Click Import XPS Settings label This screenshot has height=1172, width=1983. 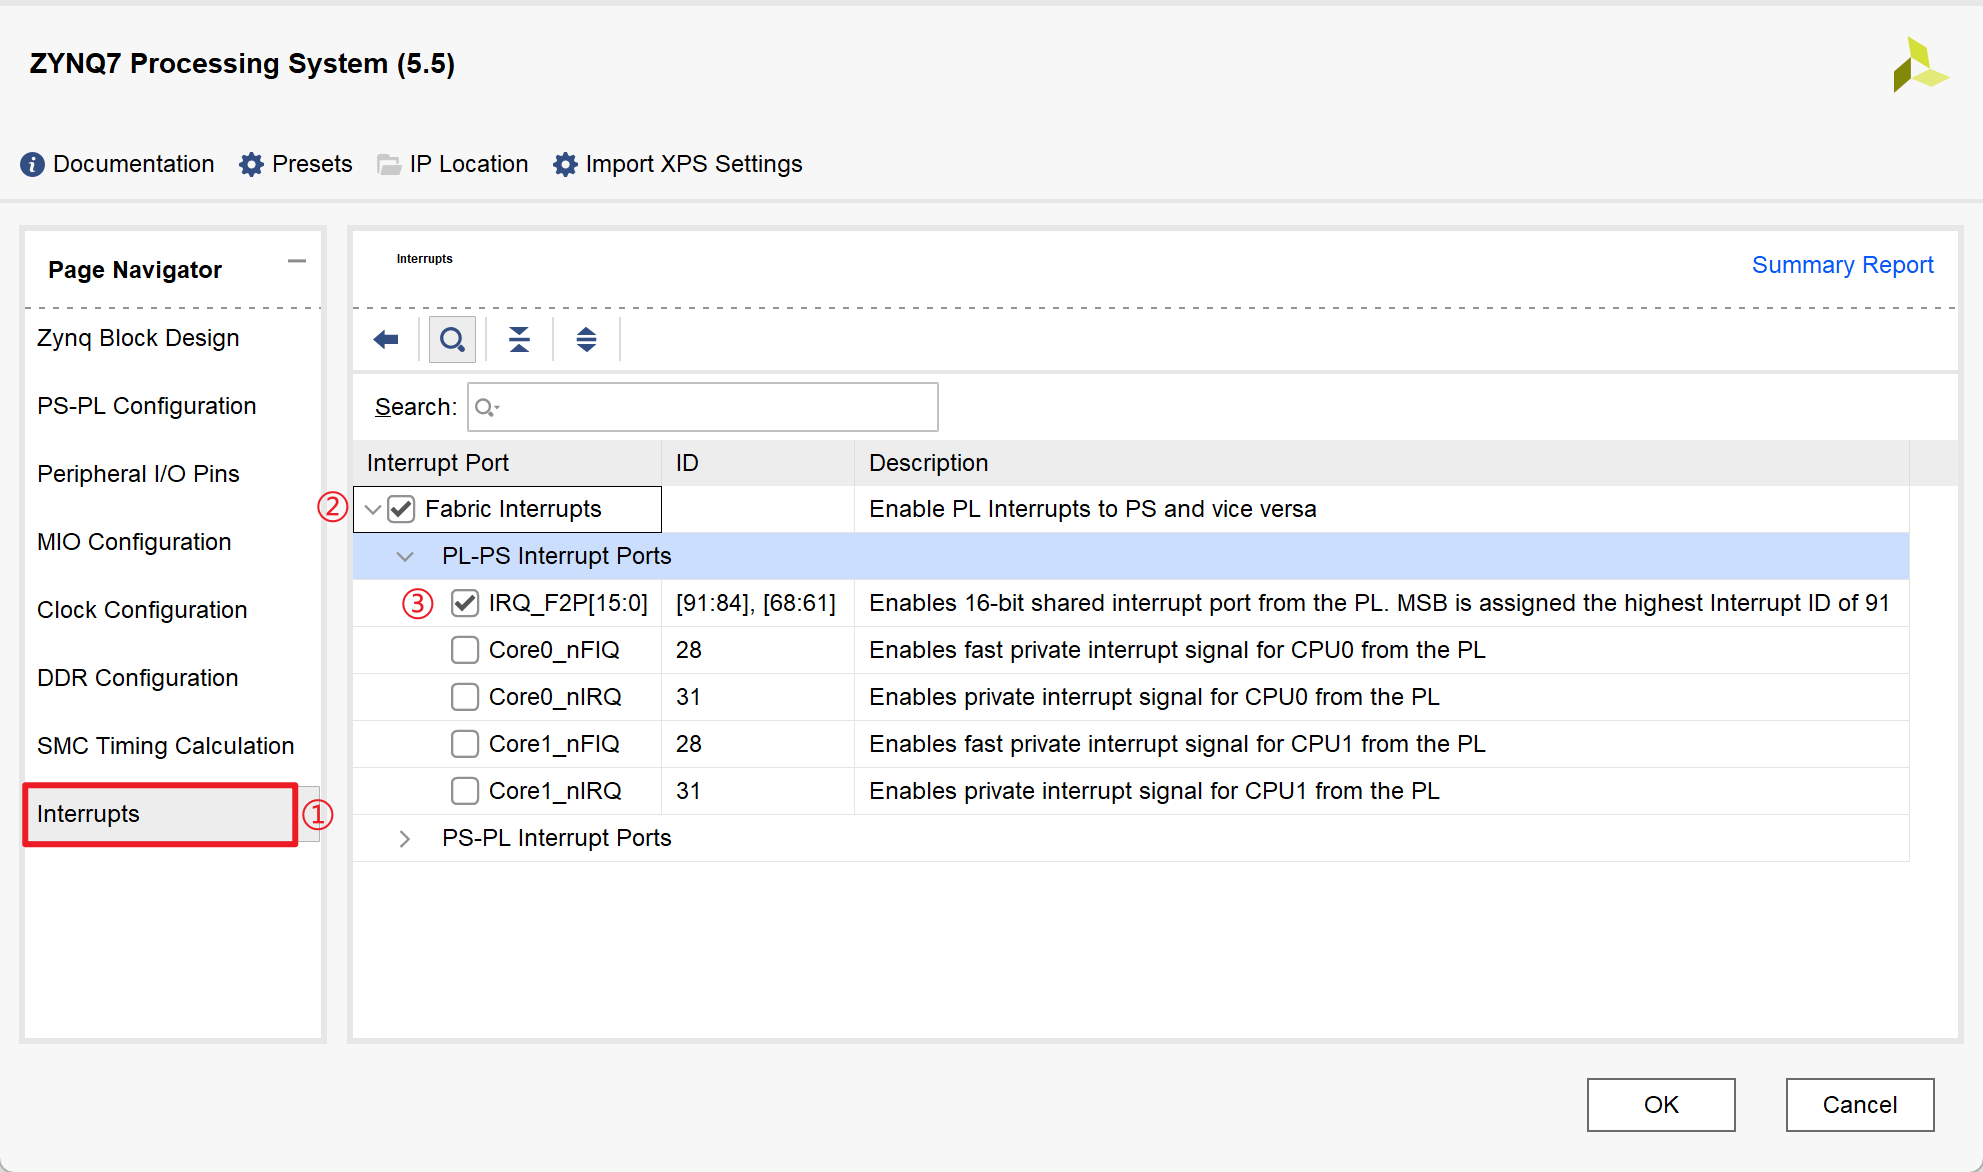pyautogui.click(x=694, y=164)
